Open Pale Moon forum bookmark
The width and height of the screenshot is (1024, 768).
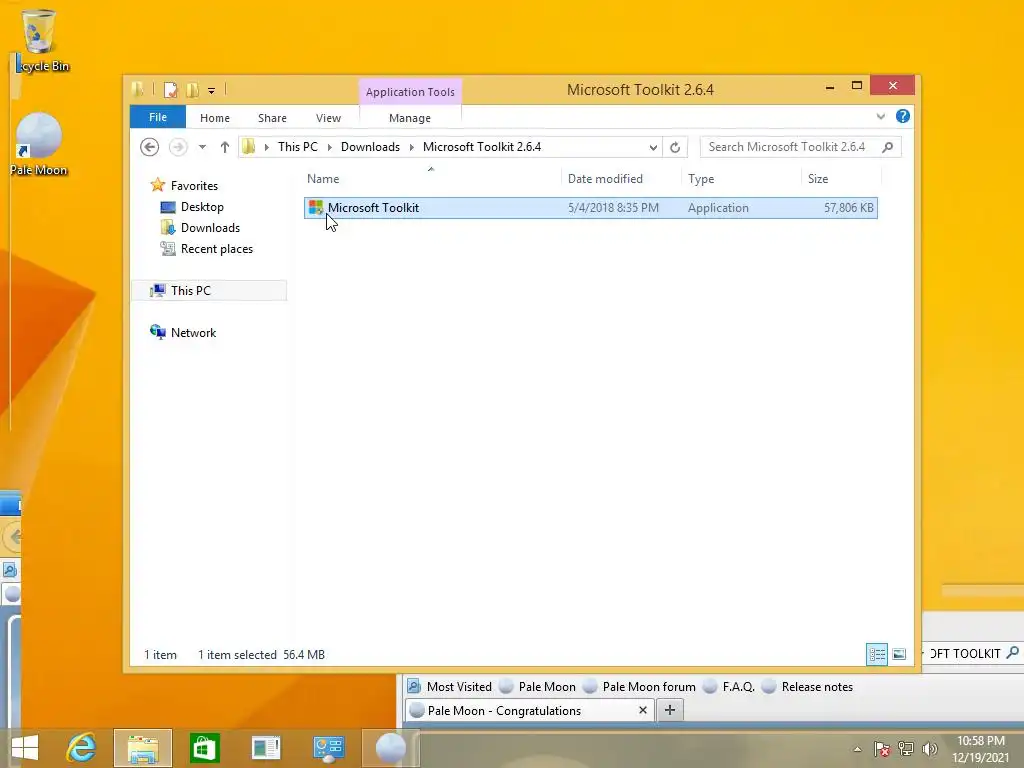pos(639,686)
